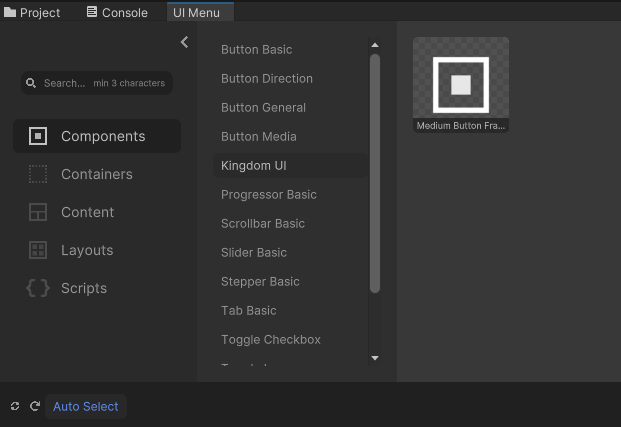Screen dimensions: 621x427
Task: Click the Medium Button Fra... label
Action: pyautogui.click(x=461, y=126)
